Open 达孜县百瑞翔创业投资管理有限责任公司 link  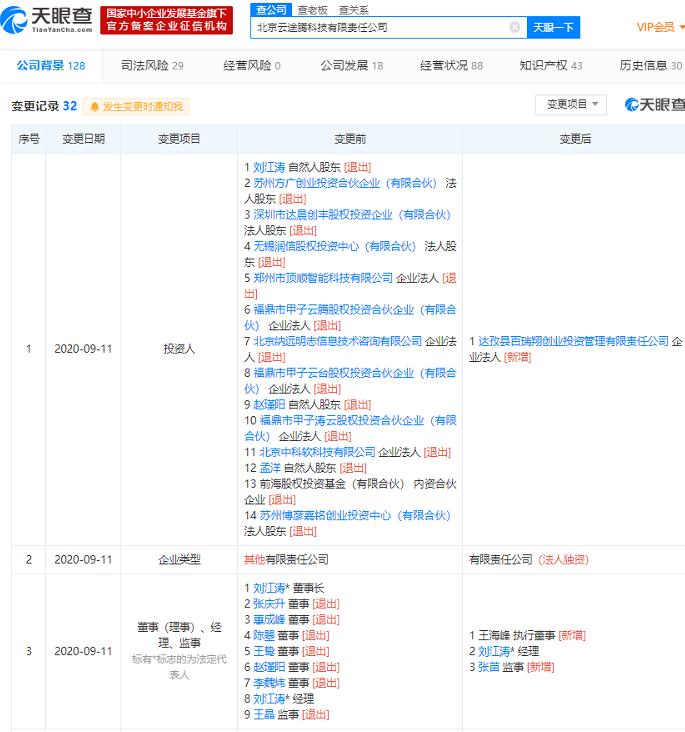tap(573, 341)
